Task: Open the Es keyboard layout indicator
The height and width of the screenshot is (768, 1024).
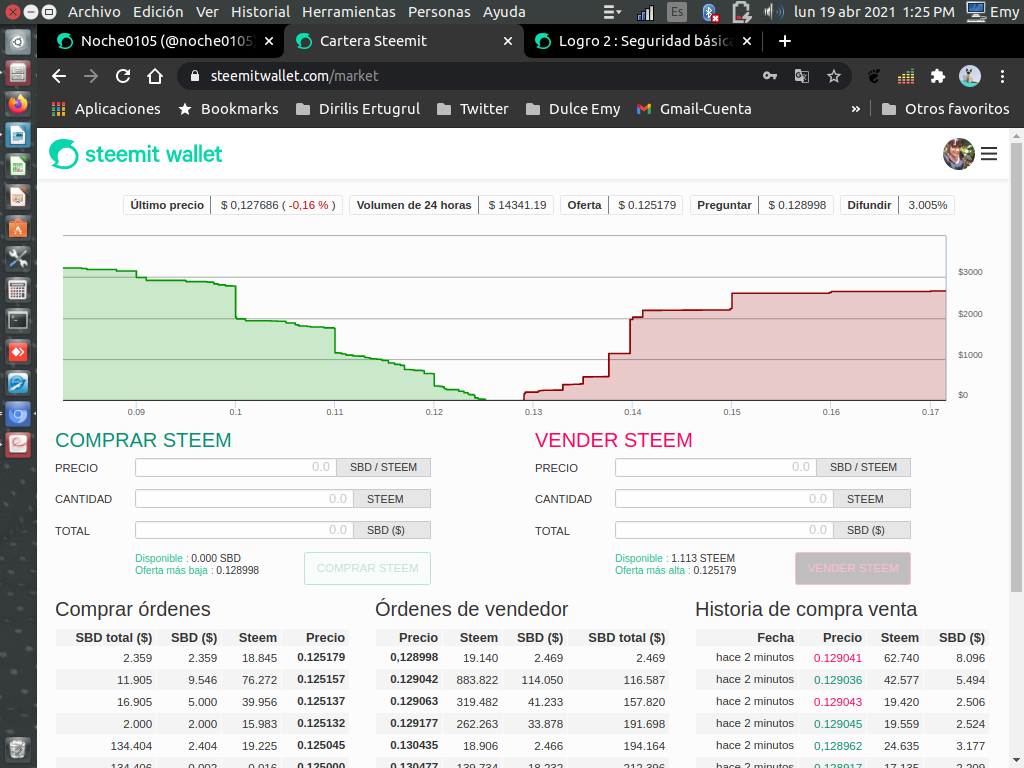Action: click(x=677, y=12)
